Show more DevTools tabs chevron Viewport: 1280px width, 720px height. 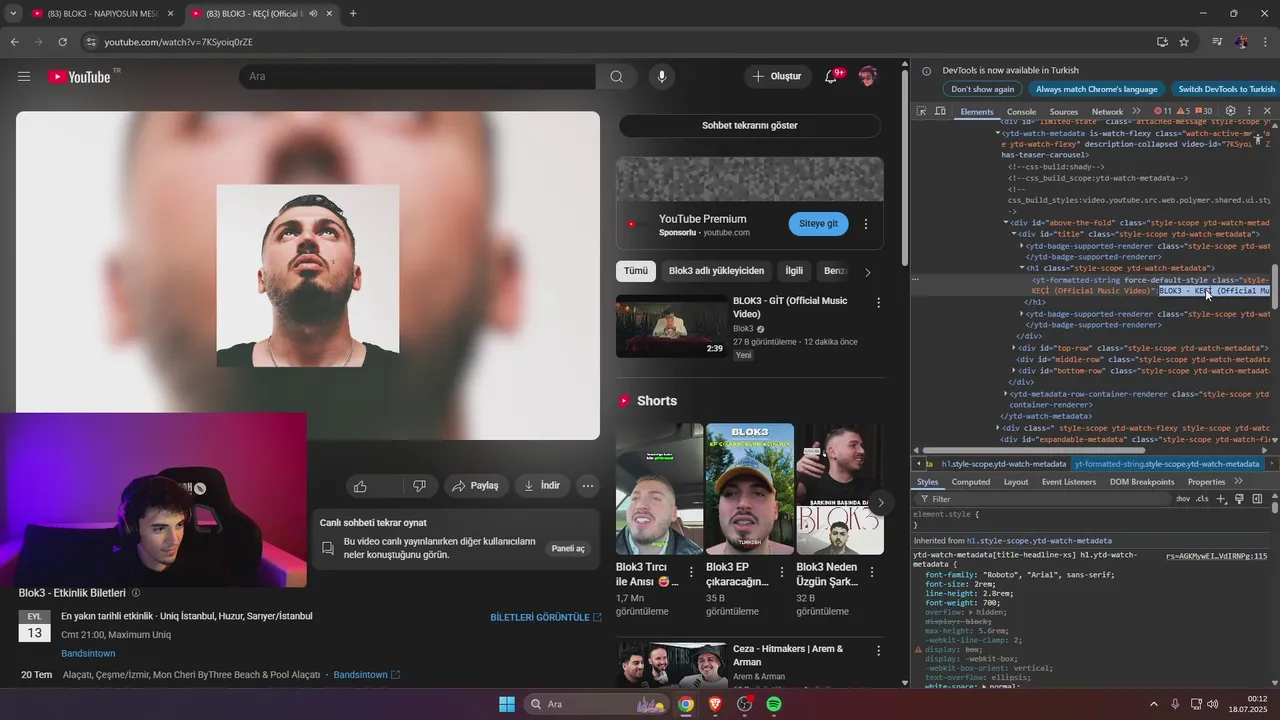click(1136, 111)
